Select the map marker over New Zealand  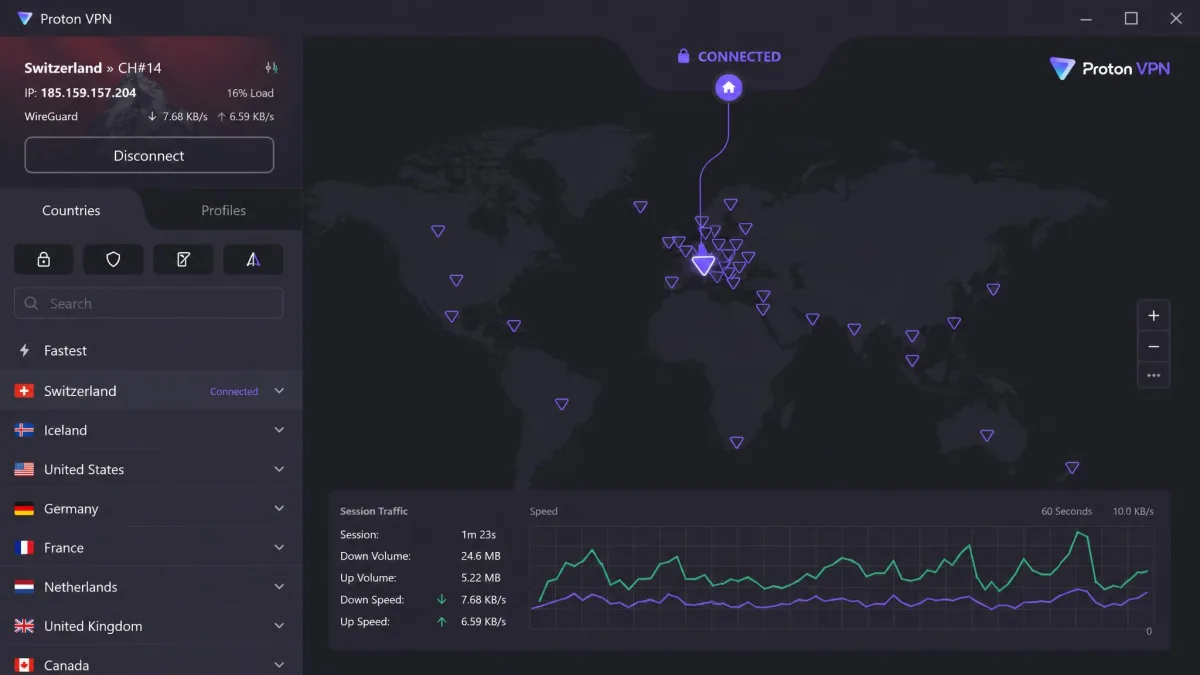coord(1072,467)
